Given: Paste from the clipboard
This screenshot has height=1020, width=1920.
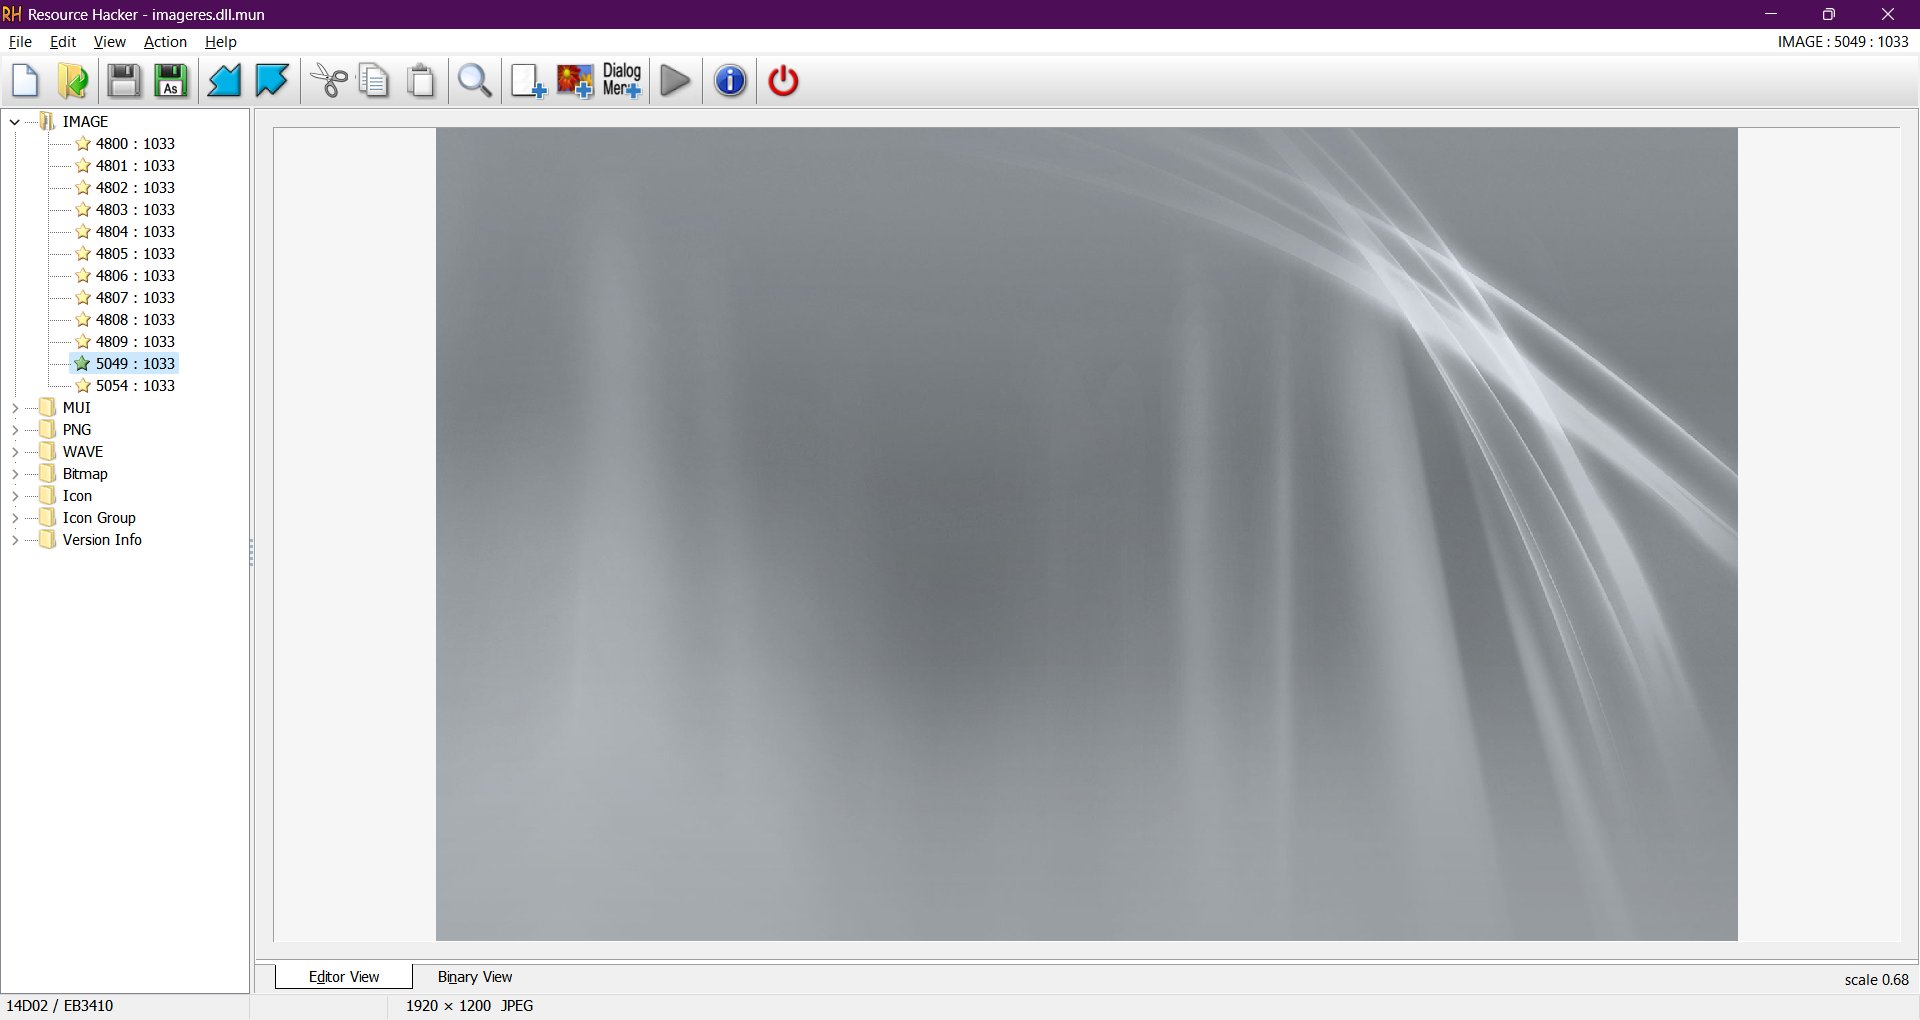Looking at the screenshot, I should 420,81.
